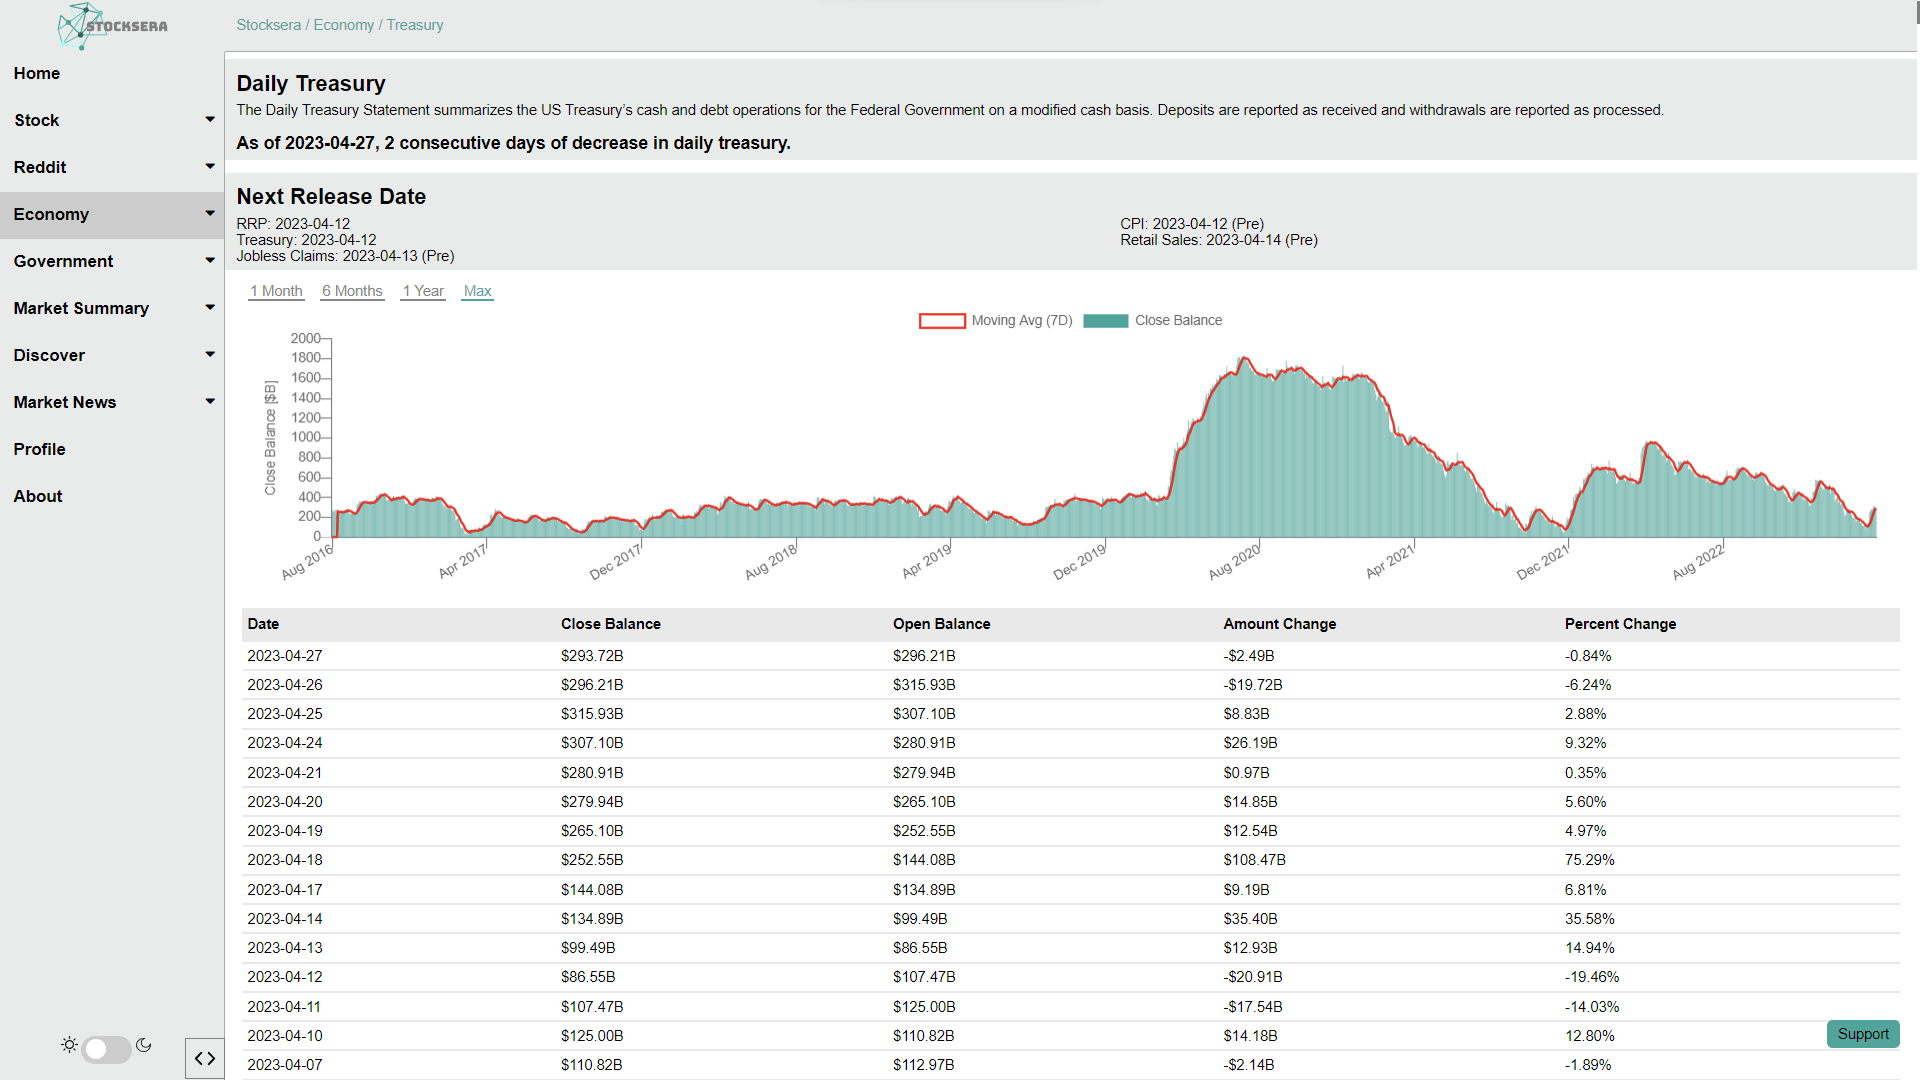
Task: Switch chart to 1 Year range
Action: (423, 291)
